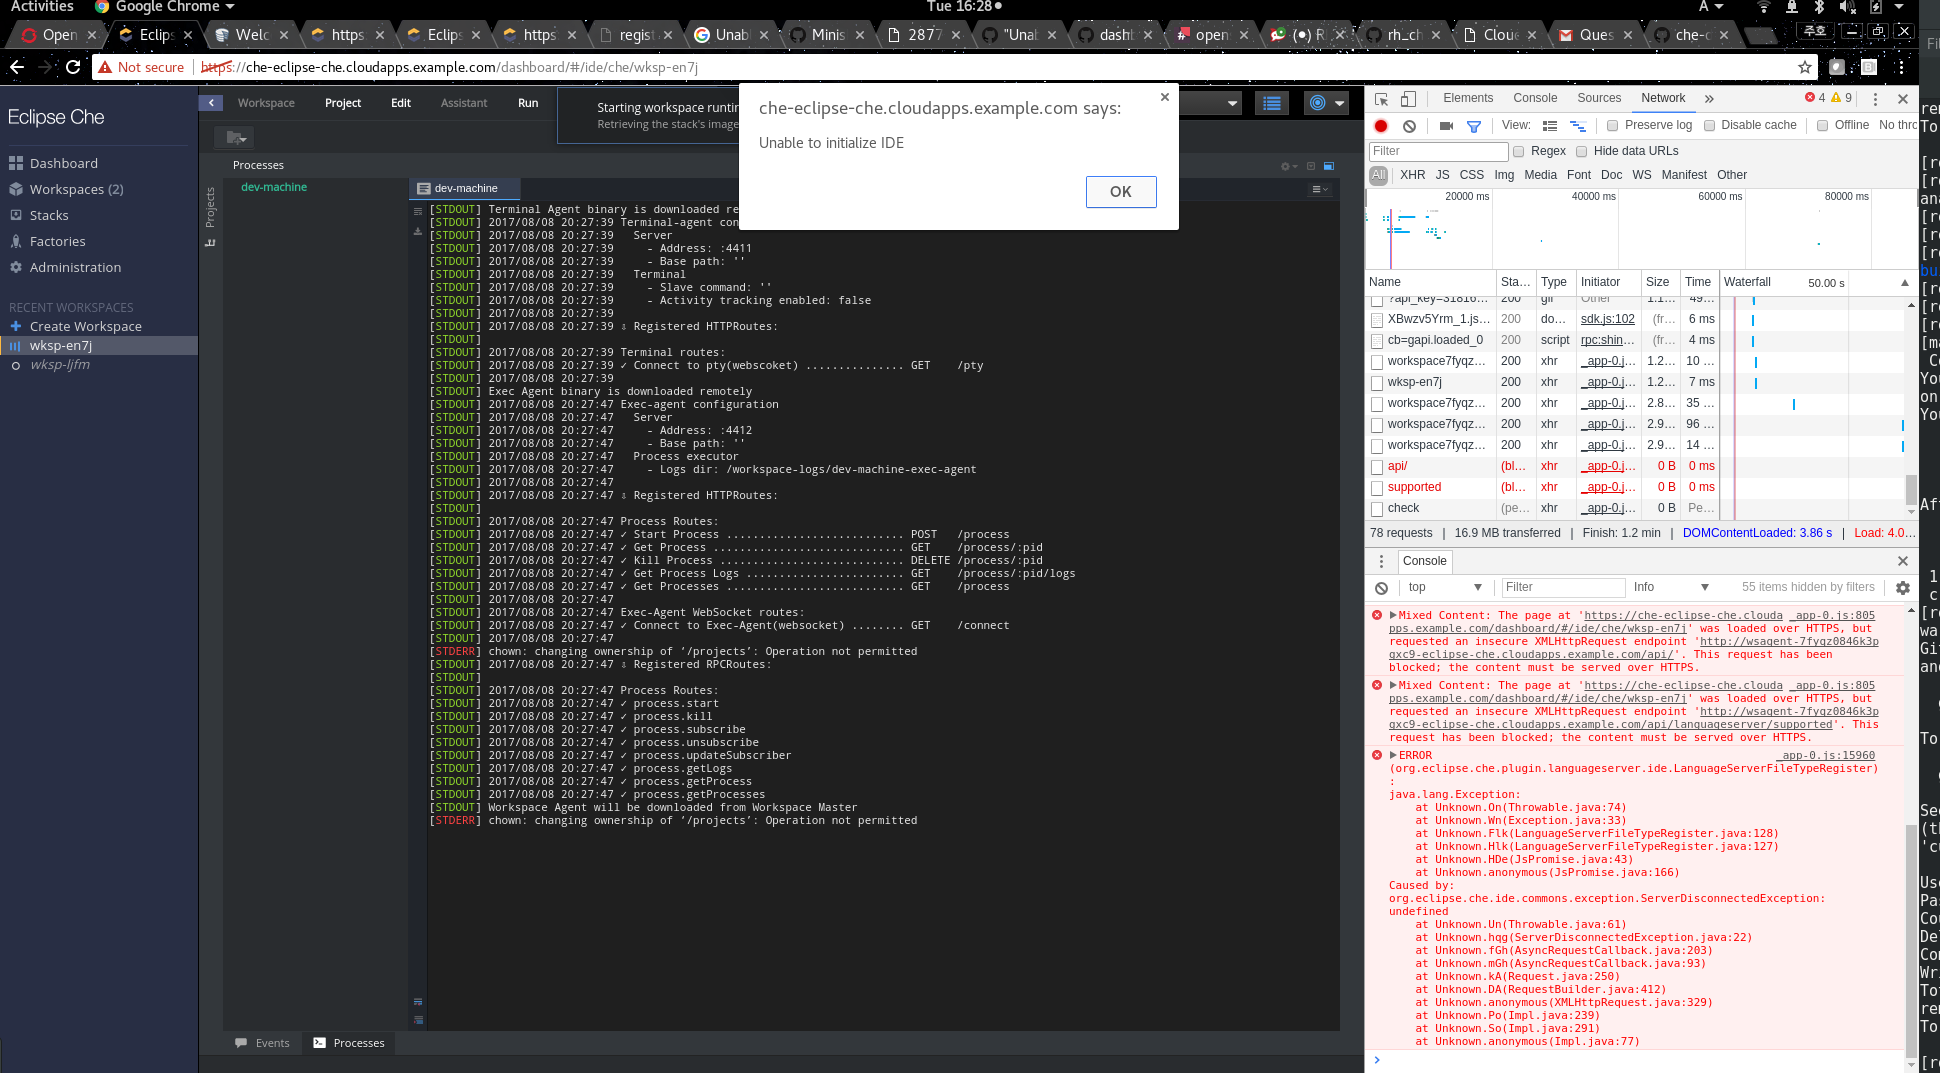
Task: Clear network requests with the clear icon
Action: click(1409, 125)
